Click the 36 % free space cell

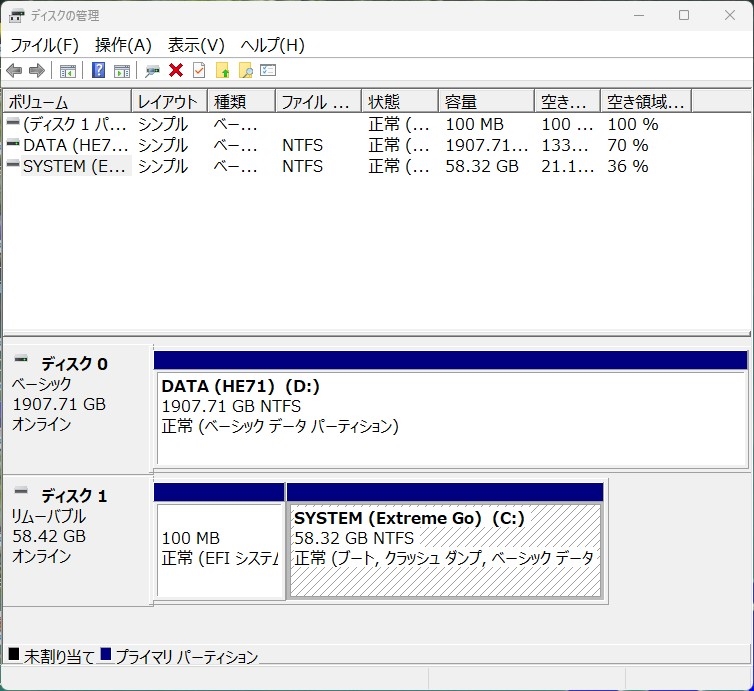point(628,166)
